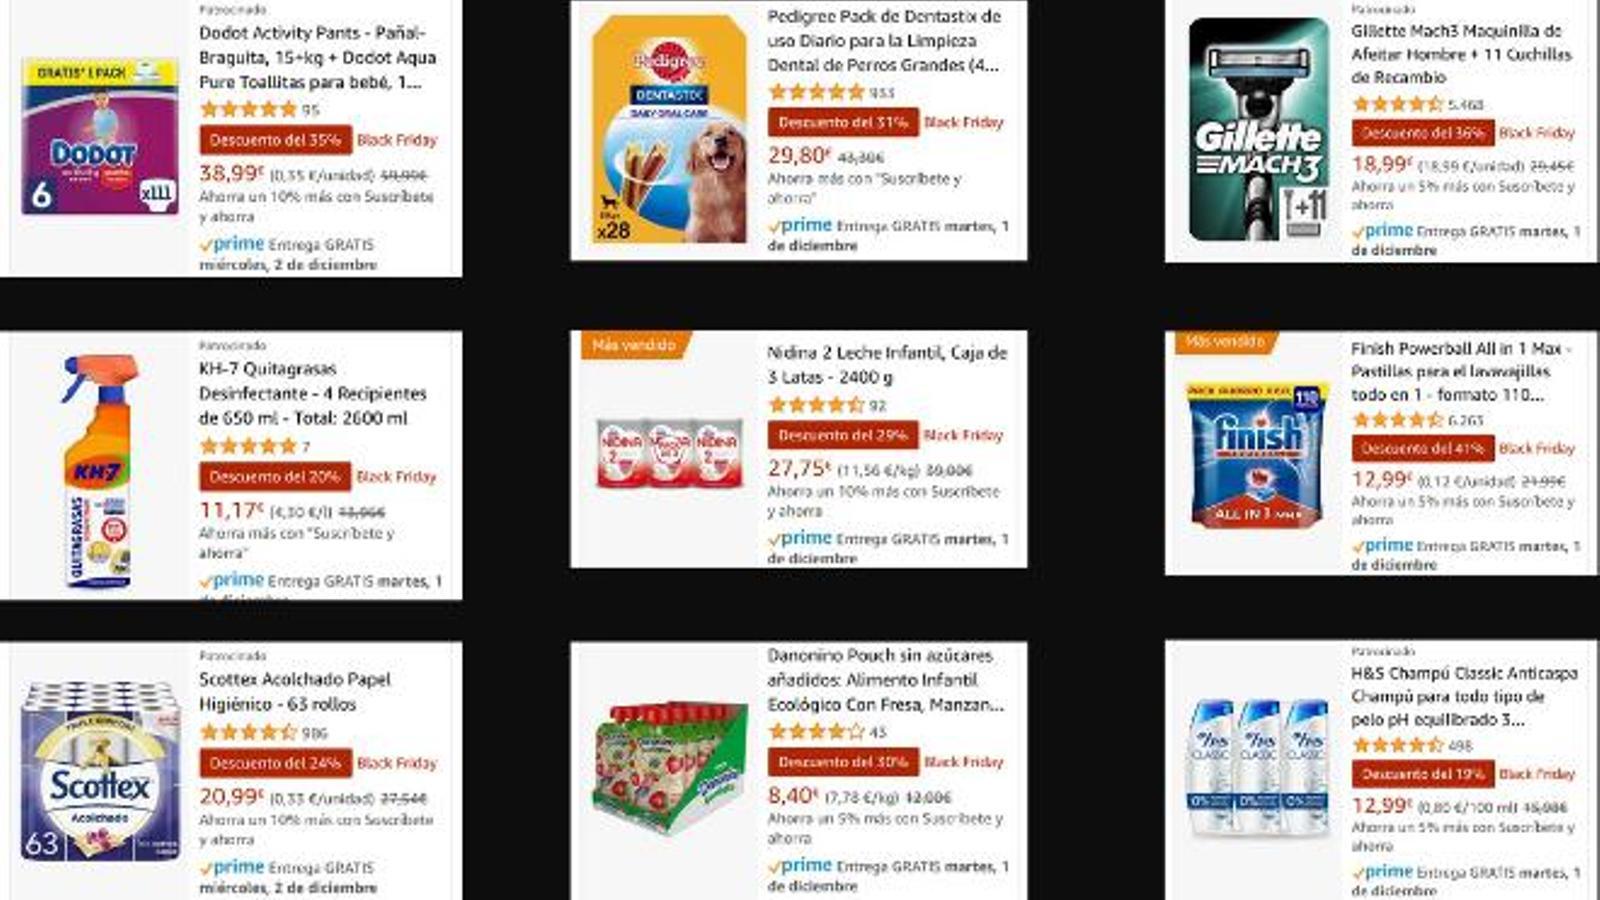
Task: Open the Gillette Mach3 razor image
Action: coord(1259,130)
